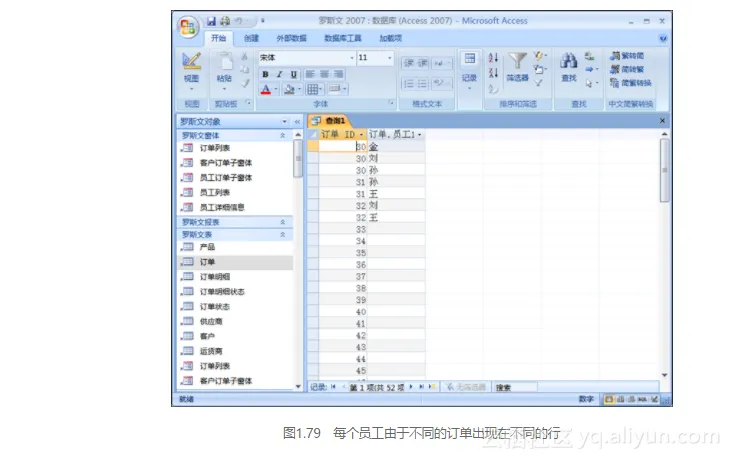Open 罗斯文对象 navigation pane dropdown
This screenshot has width=731, height=460.
pos(284,122)
